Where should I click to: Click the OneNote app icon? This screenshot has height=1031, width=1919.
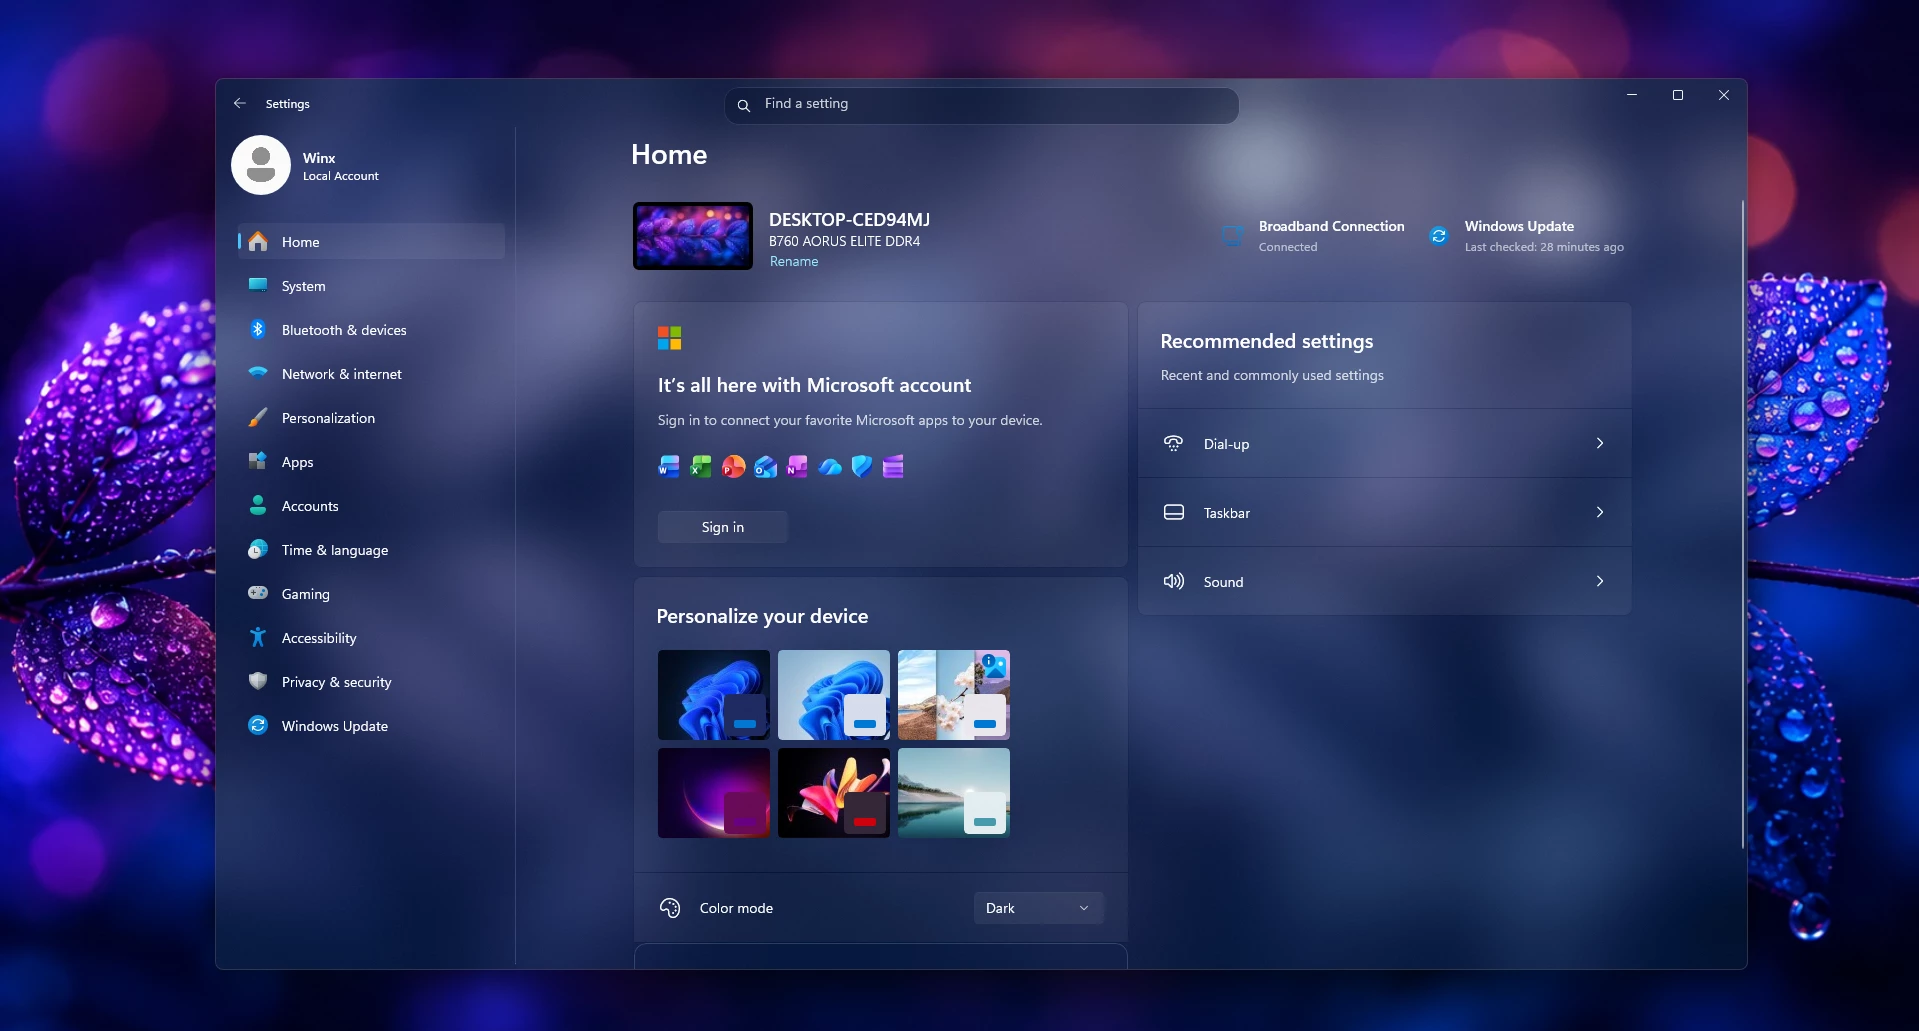click(x=797, y=466)
